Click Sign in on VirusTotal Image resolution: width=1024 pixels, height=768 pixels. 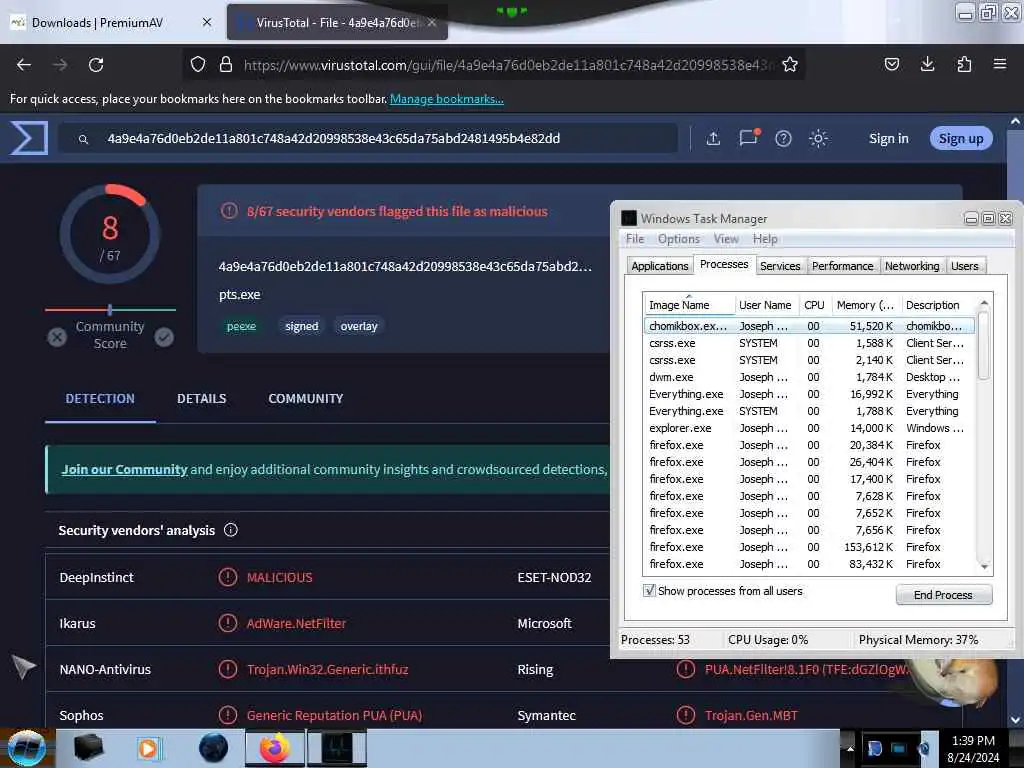coord(888,138)
